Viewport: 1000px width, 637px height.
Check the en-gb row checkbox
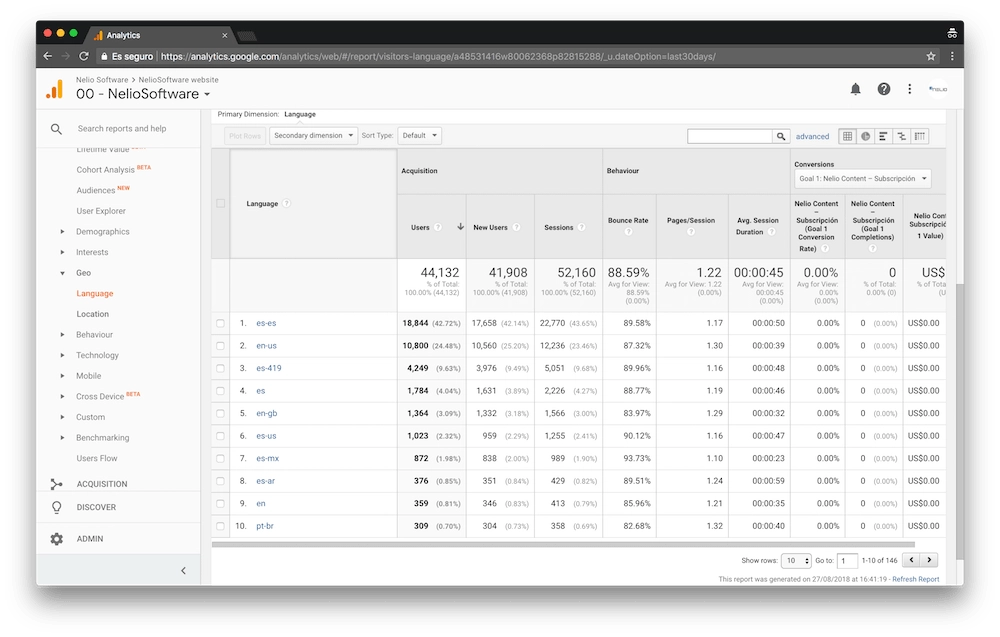221,413
